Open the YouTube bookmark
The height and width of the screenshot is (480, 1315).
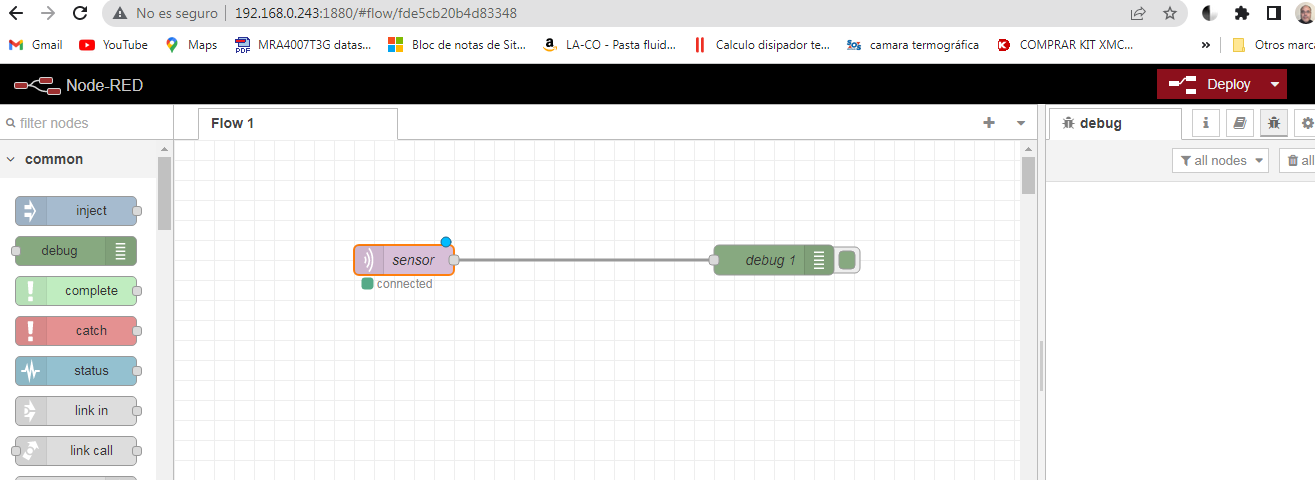(x=113, y=45)
